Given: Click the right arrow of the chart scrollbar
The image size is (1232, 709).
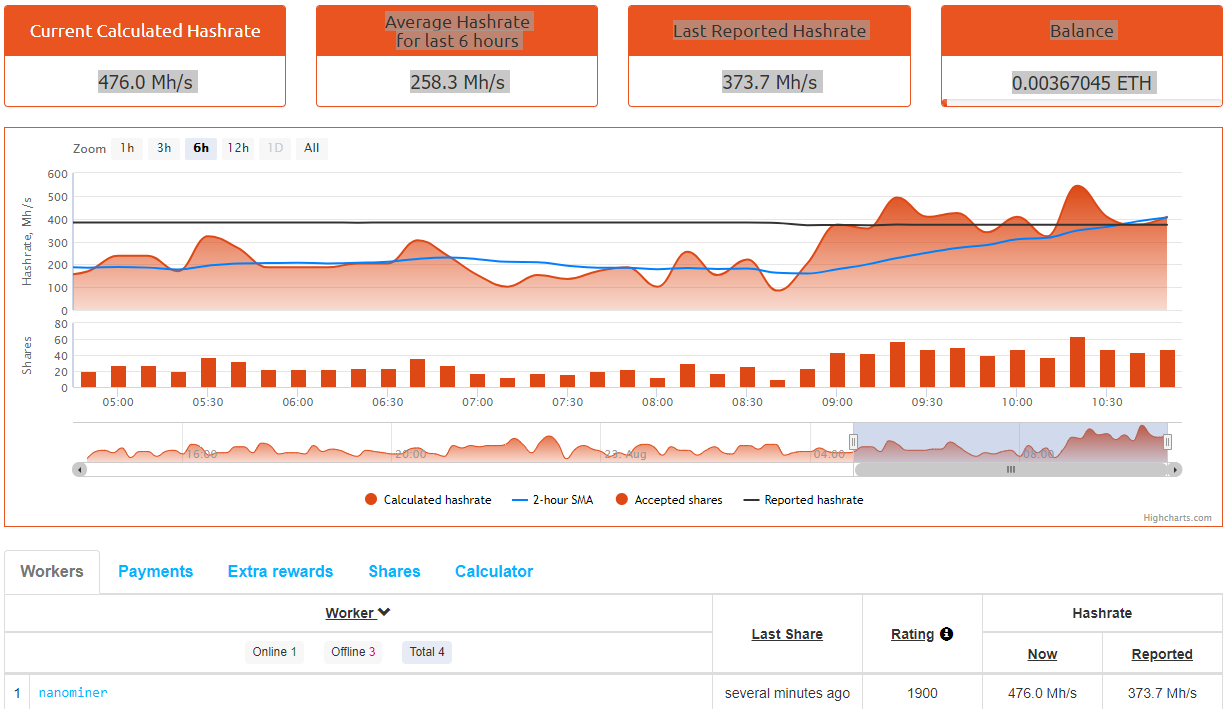Looking at the screenshot, I should 1175,469.
